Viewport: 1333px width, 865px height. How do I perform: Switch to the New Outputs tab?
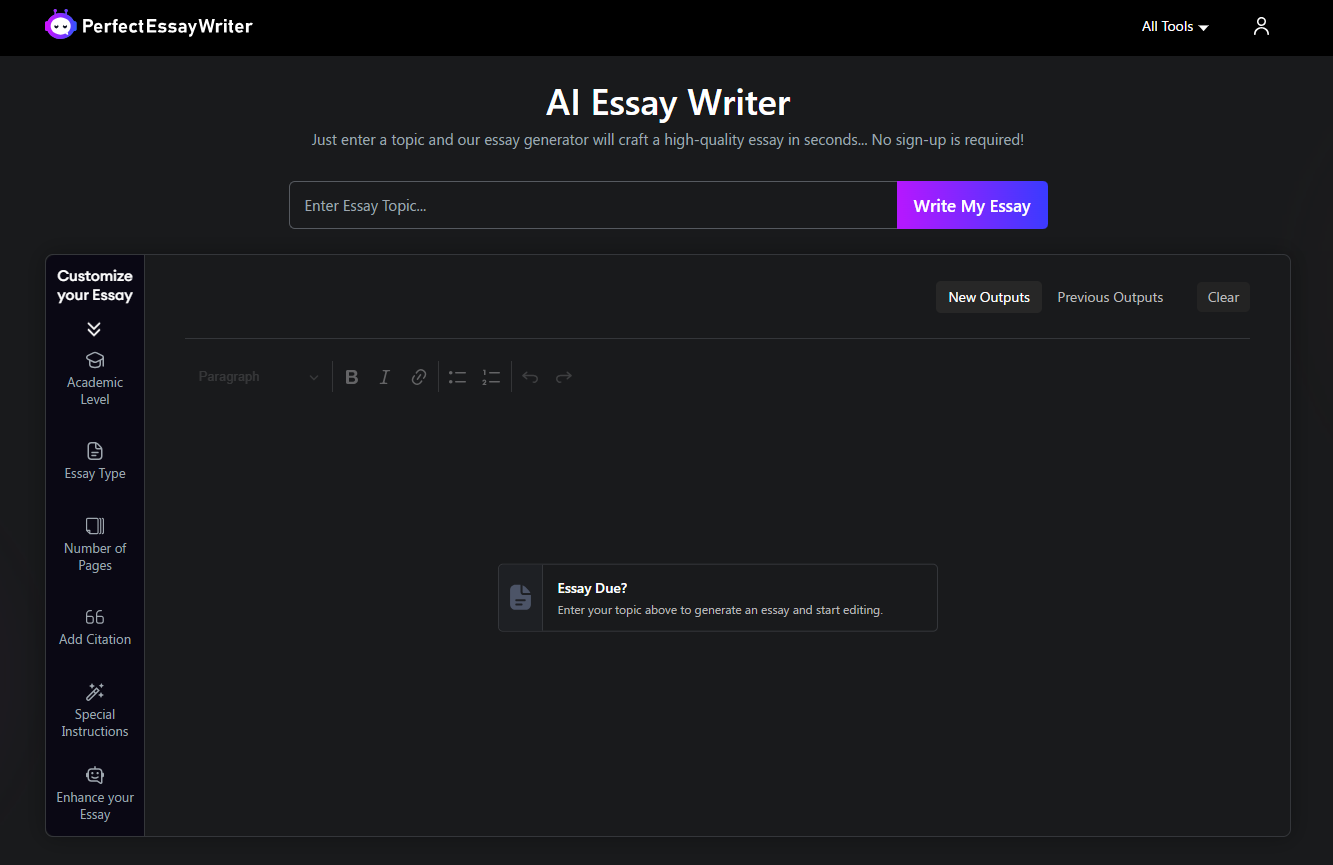[989, 297]
